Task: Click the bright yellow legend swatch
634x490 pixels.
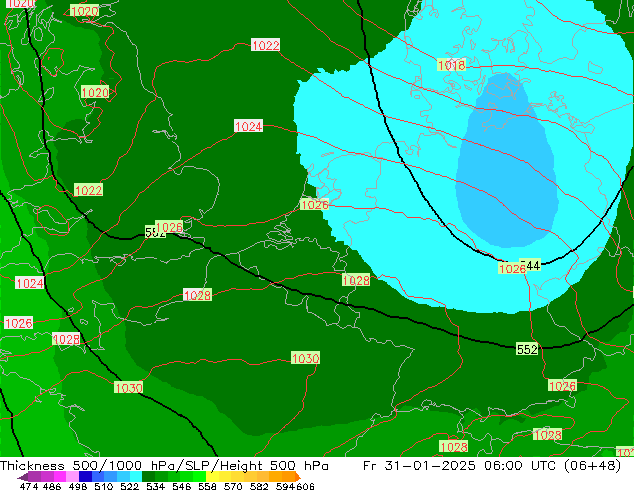Action: click(212, 477)
